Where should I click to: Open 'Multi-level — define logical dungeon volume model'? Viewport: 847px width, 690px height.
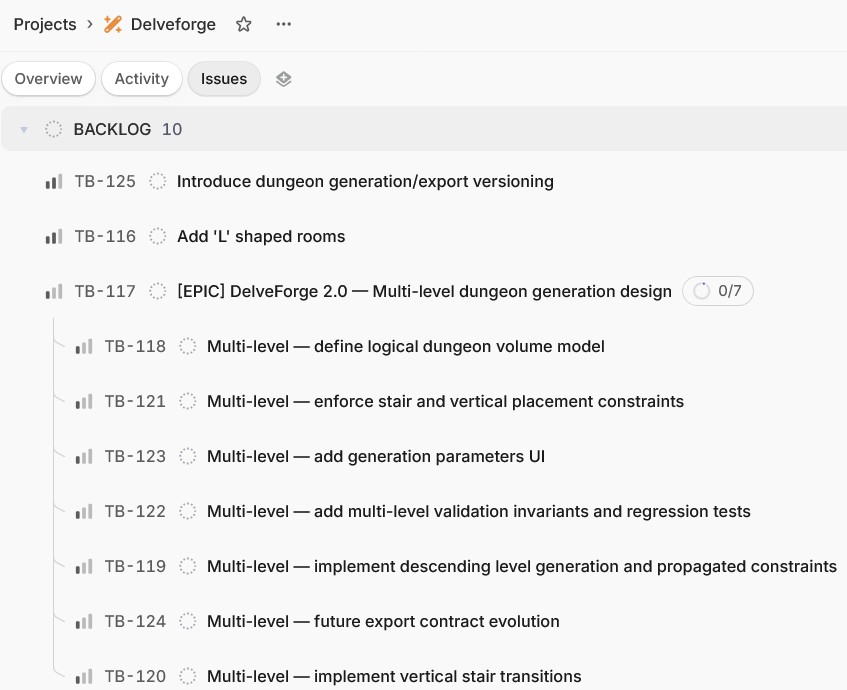coord(406,346)
